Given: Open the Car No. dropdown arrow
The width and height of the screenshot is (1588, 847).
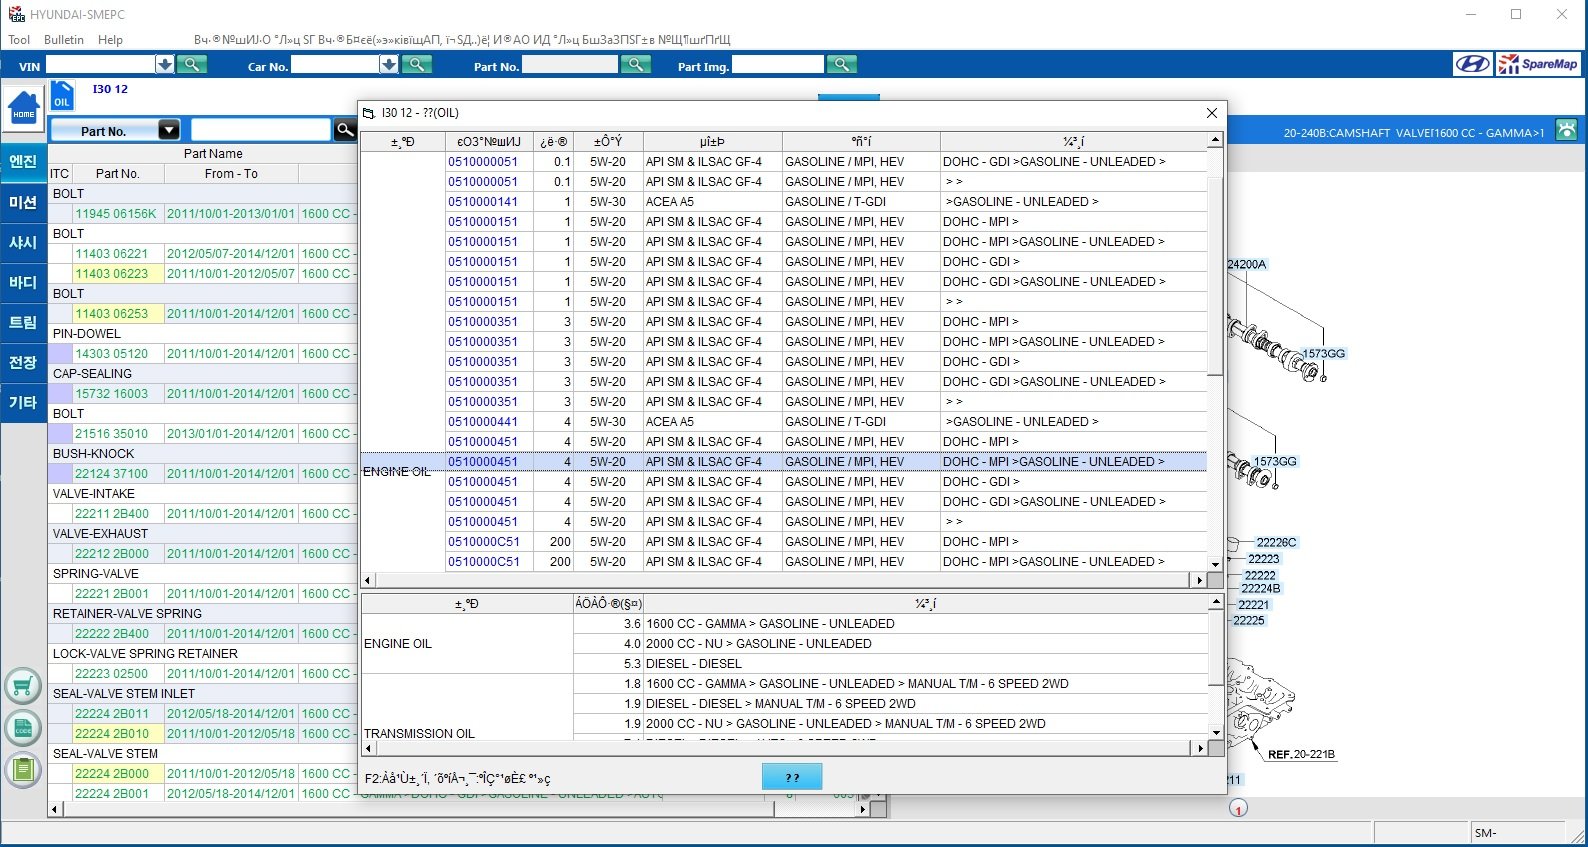Looking at the screenshot, I should point(389,65).
